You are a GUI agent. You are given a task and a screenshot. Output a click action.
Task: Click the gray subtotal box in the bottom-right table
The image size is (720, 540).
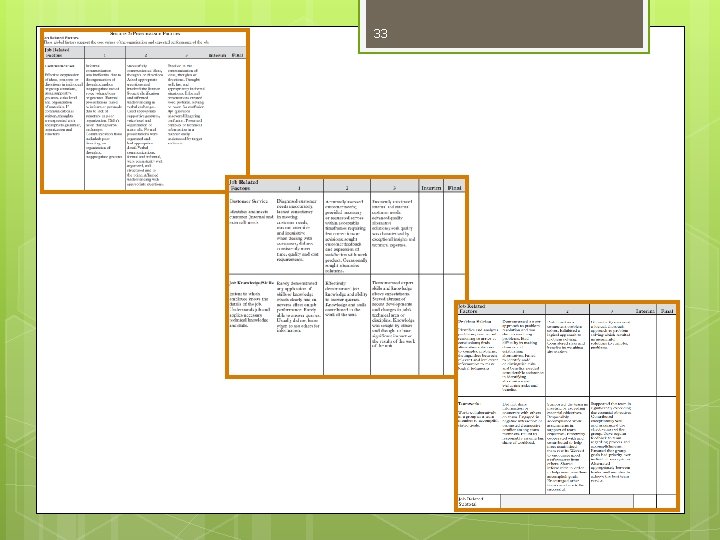567,501
